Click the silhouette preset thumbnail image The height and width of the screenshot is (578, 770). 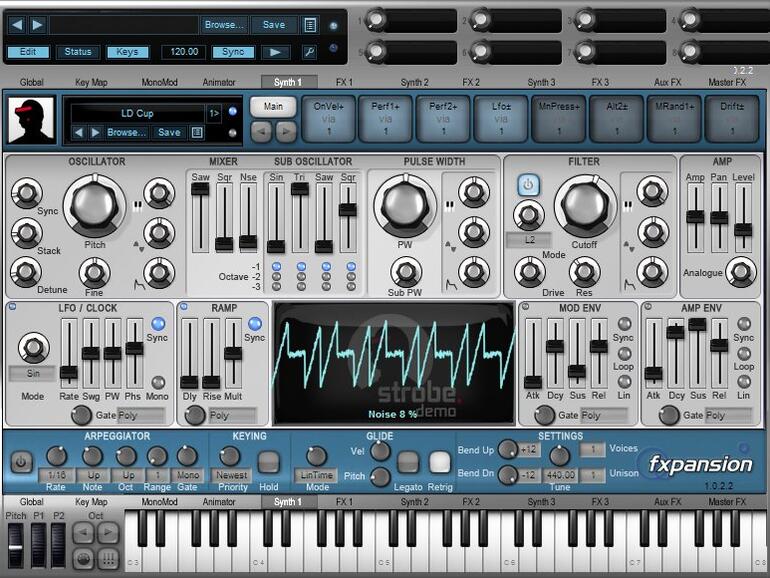tap(31, 120)
